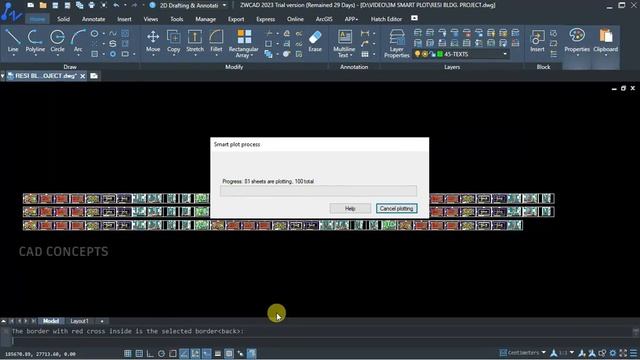The height and width of the screenshot is (360, 640).
Task: Click the command line input field
Action: pos(322,340)
